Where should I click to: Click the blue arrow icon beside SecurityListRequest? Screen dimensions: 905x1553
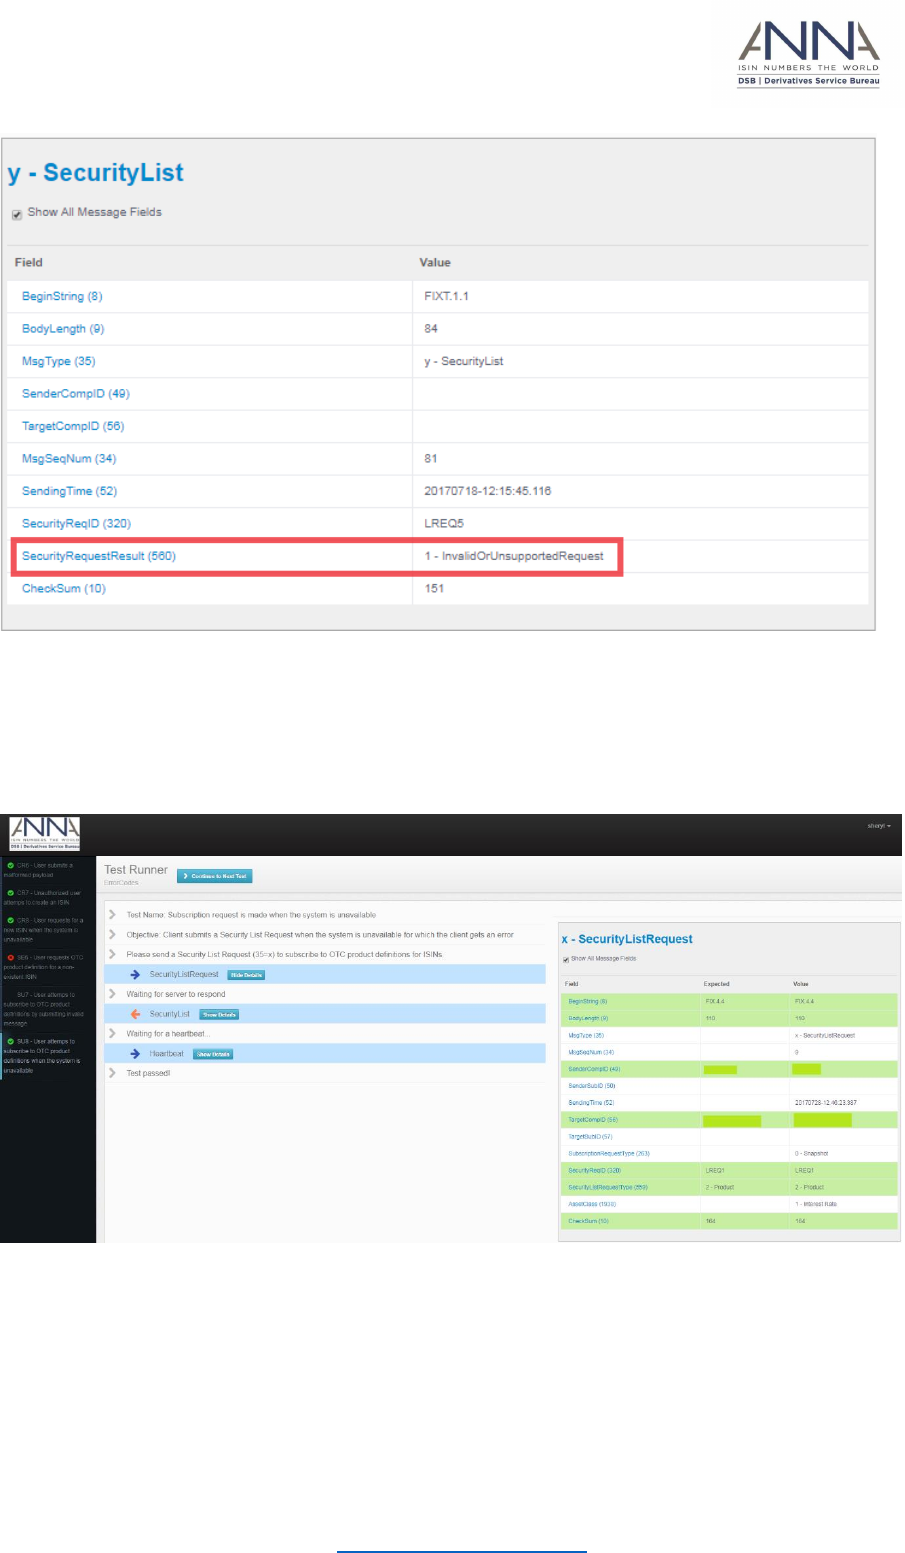point(135,974)
